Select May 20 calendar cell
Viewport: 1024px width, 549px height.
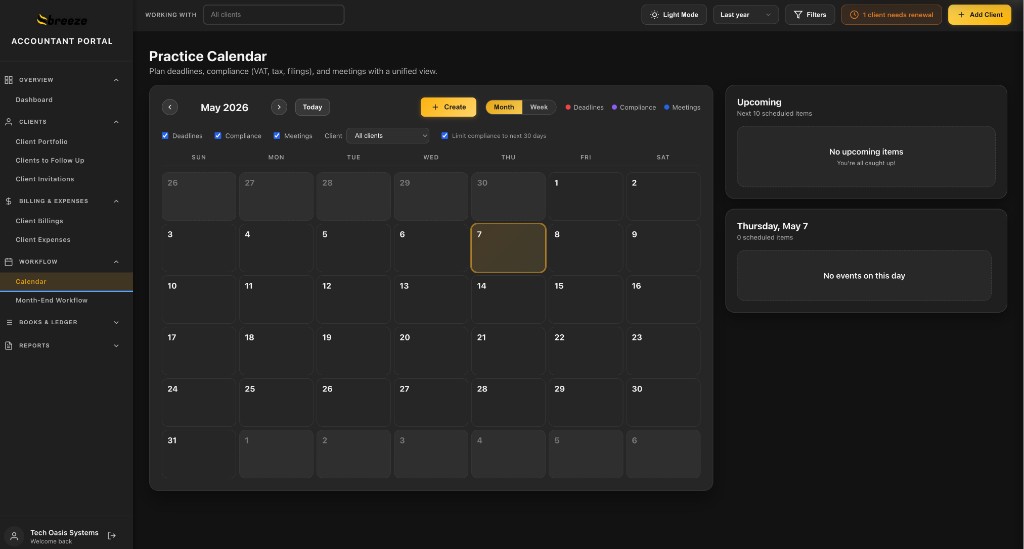click(431, 351)
